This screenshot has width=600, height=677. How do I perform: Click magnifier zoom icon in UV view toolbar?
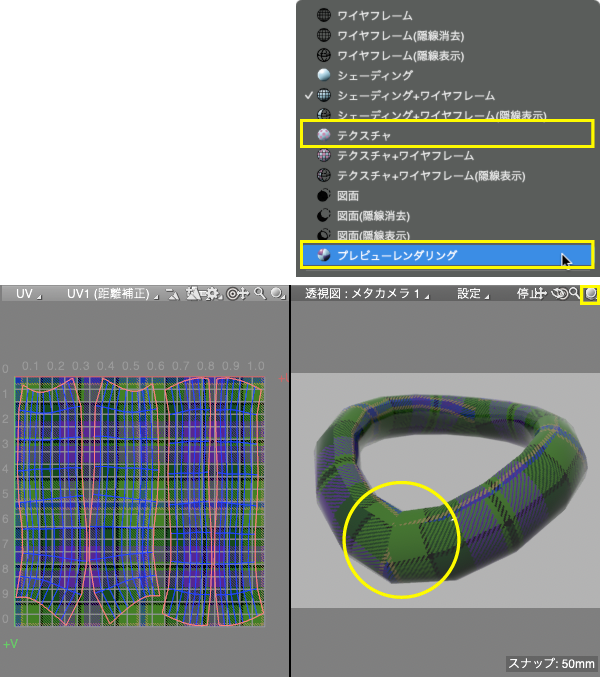[x=259, y=294]
